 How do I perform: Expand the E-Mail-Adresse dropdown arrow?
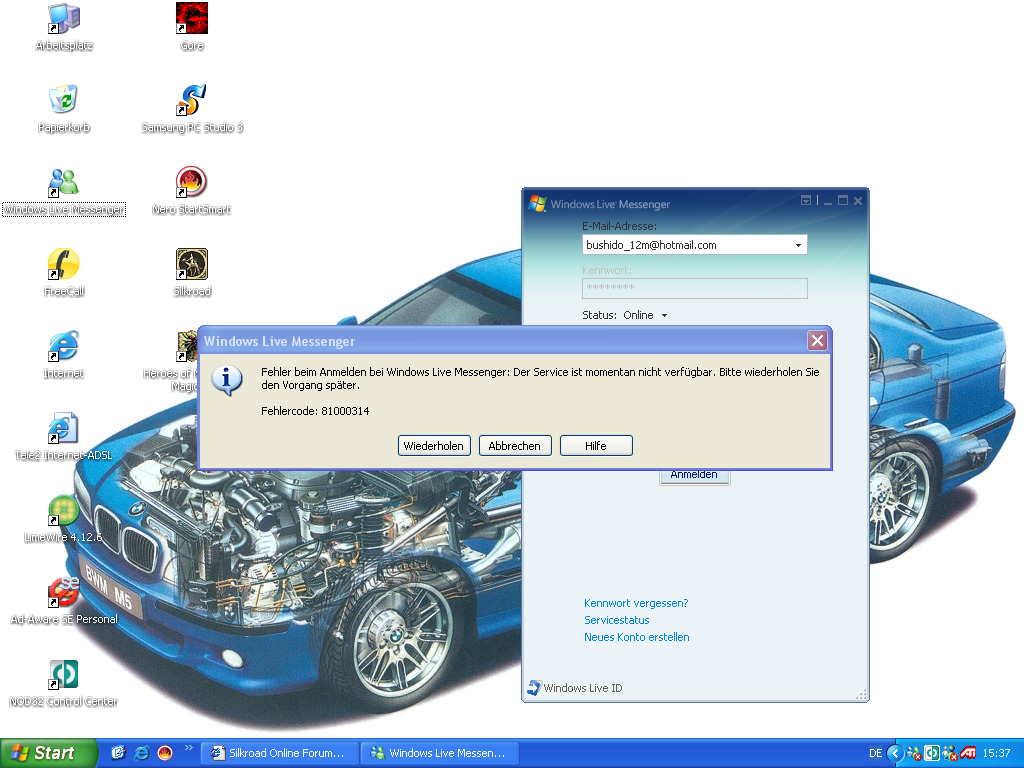coord(798,245)
